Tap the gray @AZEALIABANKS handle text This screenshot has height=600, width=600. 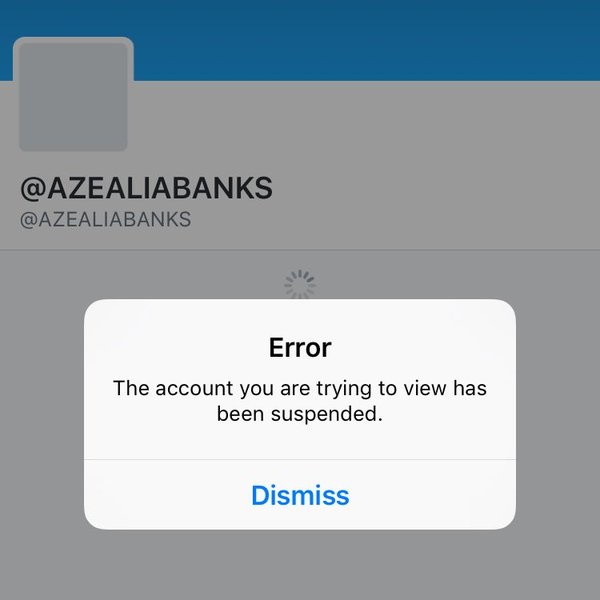tap(105, 220)
